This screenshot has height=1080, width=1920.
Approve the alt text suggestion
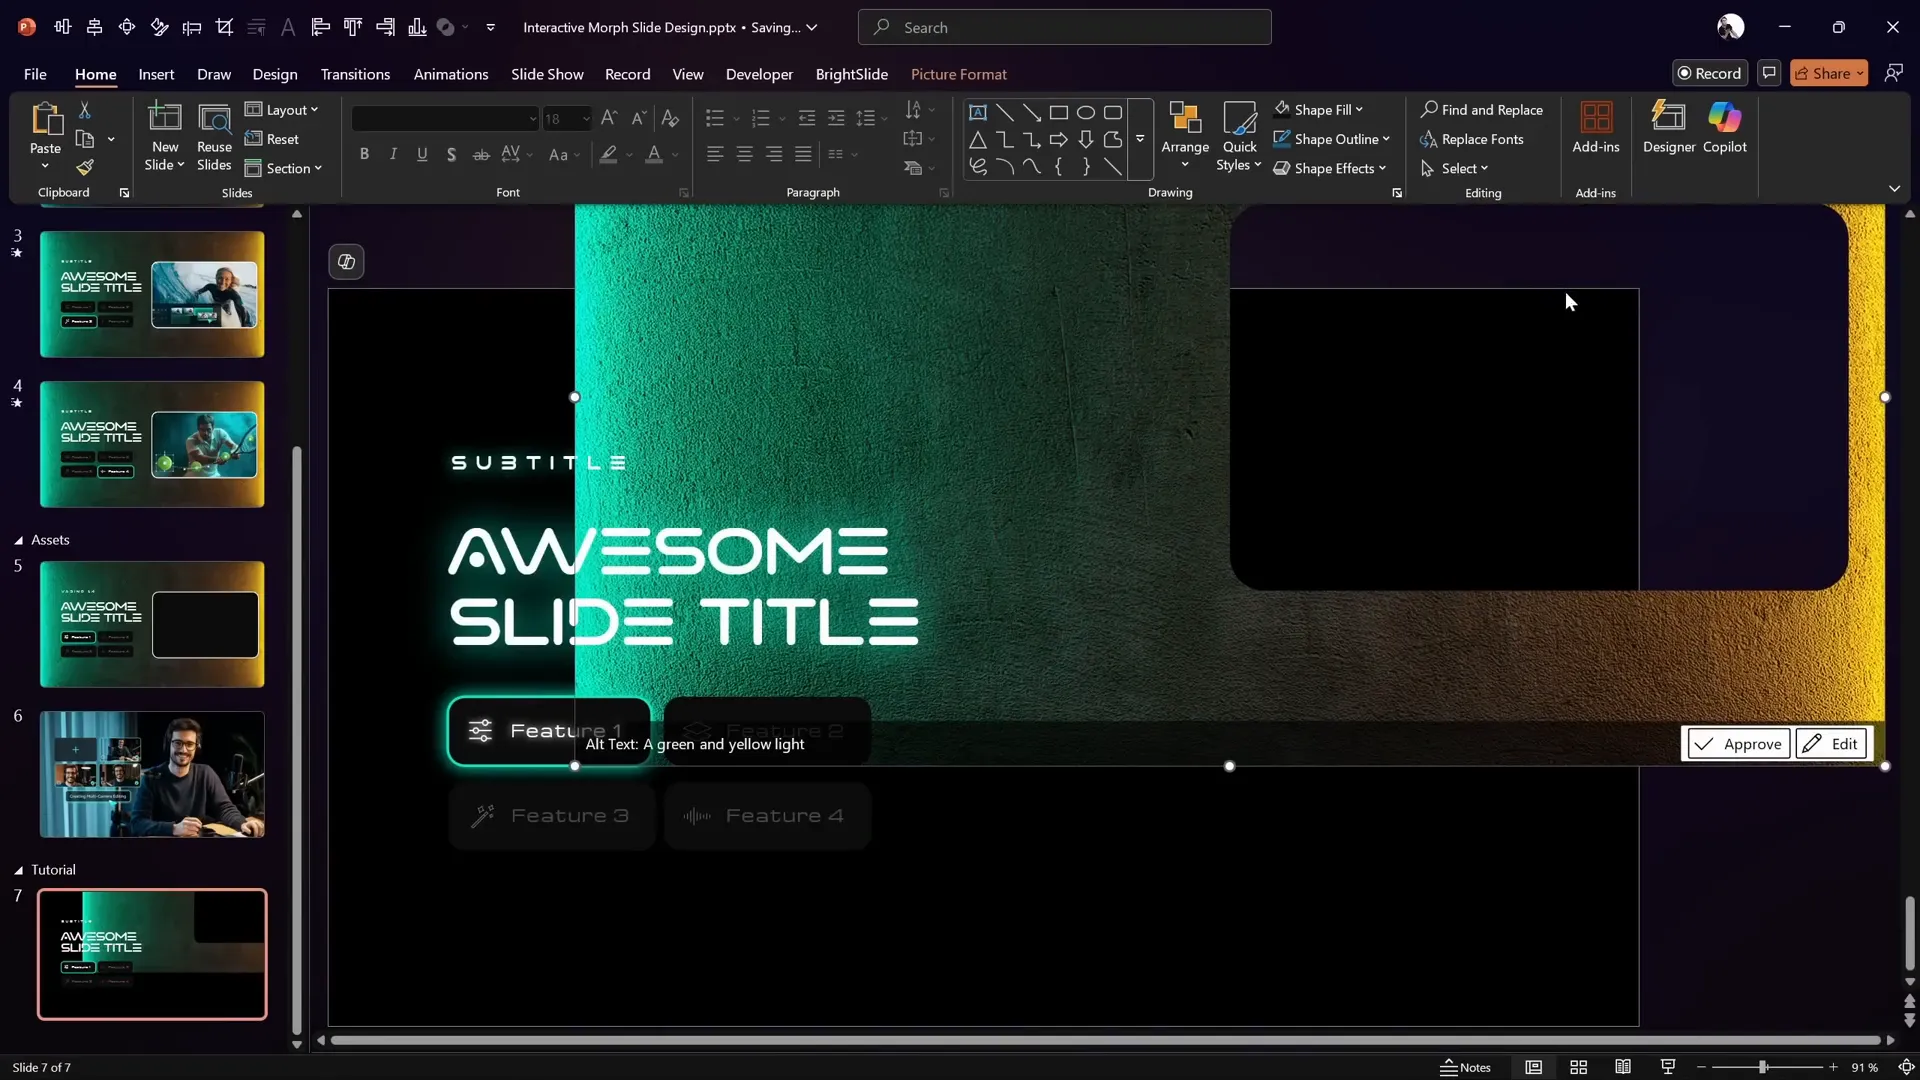[x=1739, y=744]
